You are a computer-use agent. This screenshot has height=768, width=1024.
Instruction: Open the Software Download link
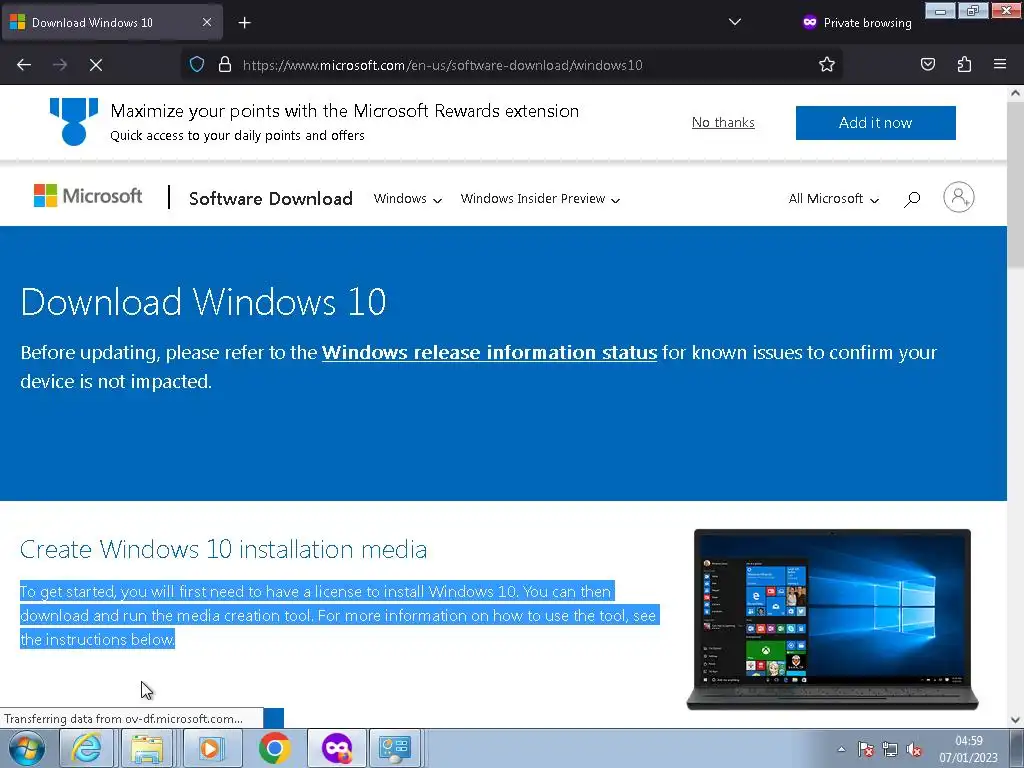tap(271, 199)
